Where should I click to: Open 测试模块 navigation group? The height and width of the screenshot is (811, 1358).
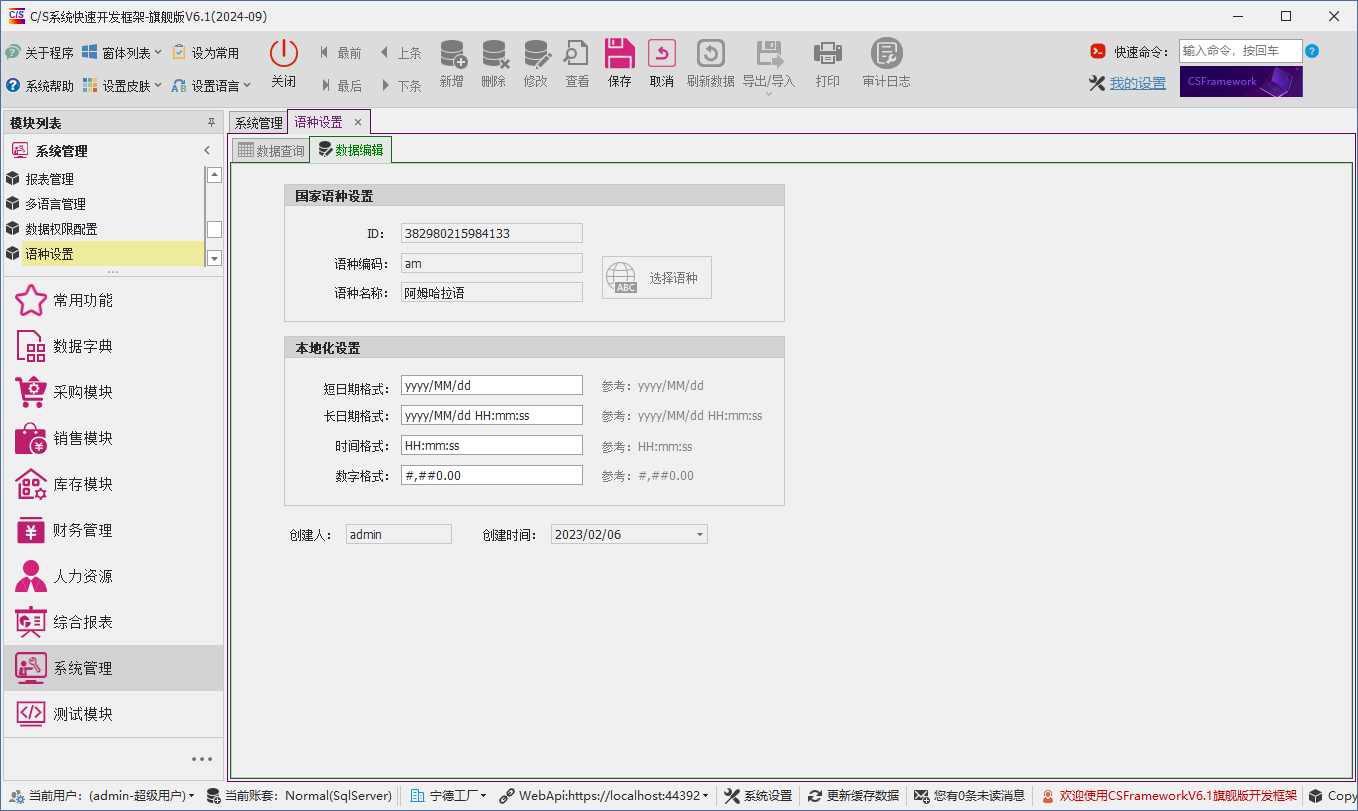point(113,714)
